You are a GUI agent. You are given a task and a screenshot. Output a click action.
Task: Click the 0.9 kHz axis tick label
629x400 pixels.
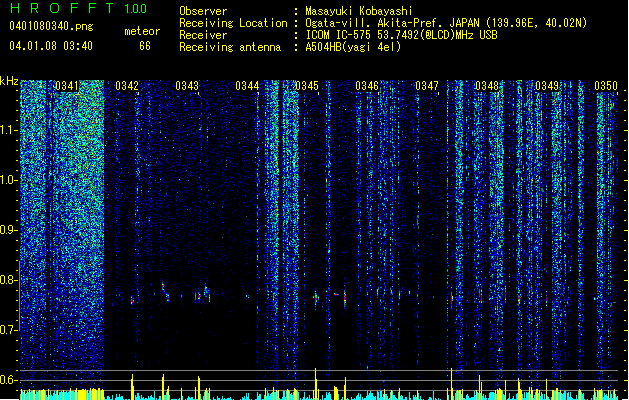click(9, 230)
